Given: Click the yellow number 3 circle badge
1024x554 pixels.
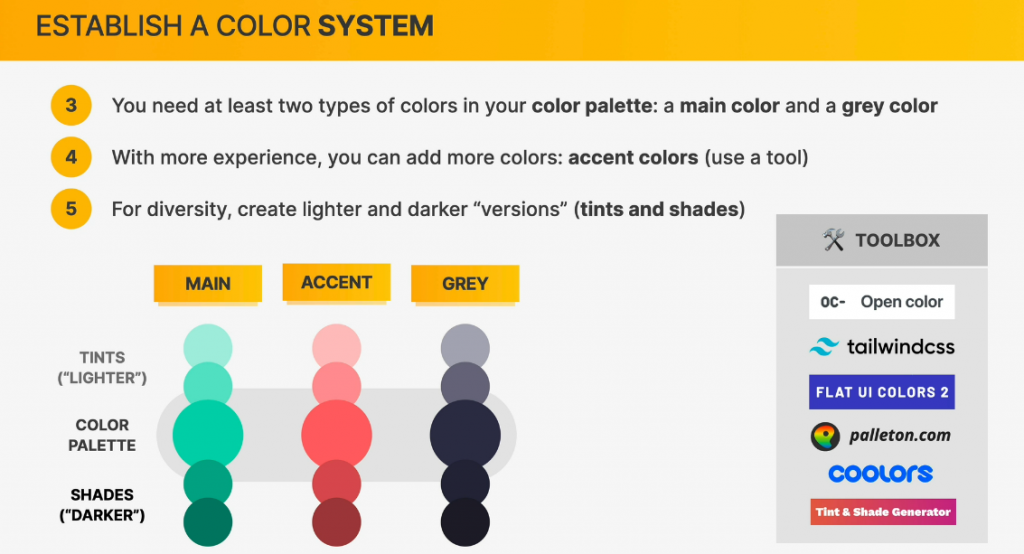Looking at the screenshot, I should [x=71, y=105].
